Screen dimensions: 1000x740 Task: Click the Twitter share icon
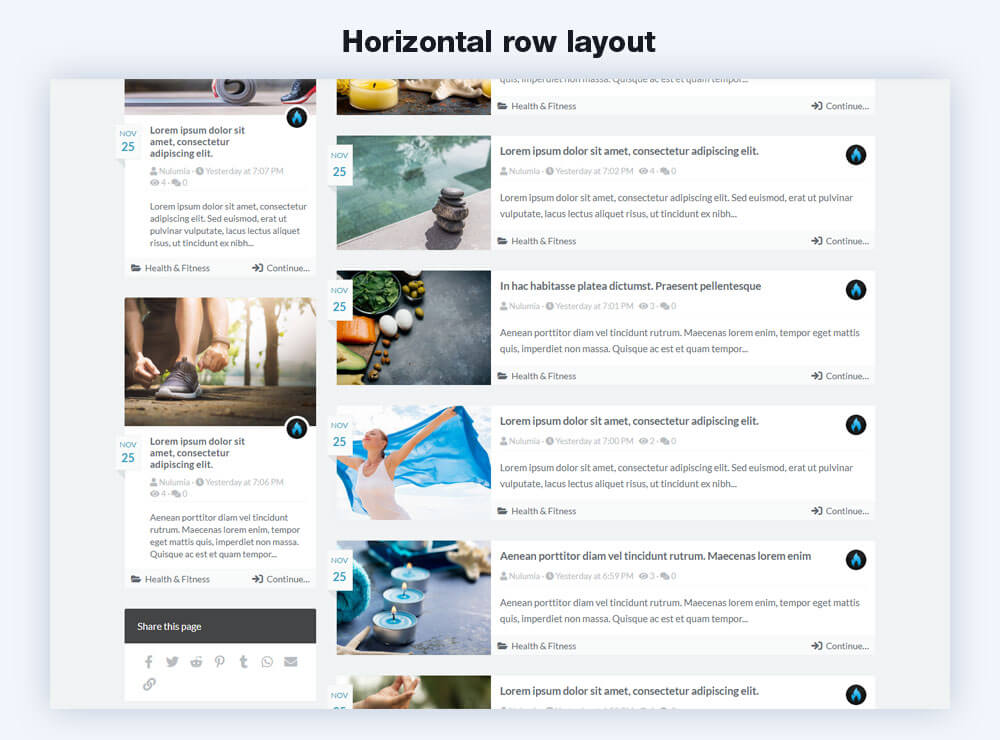(x=172, y=662)
